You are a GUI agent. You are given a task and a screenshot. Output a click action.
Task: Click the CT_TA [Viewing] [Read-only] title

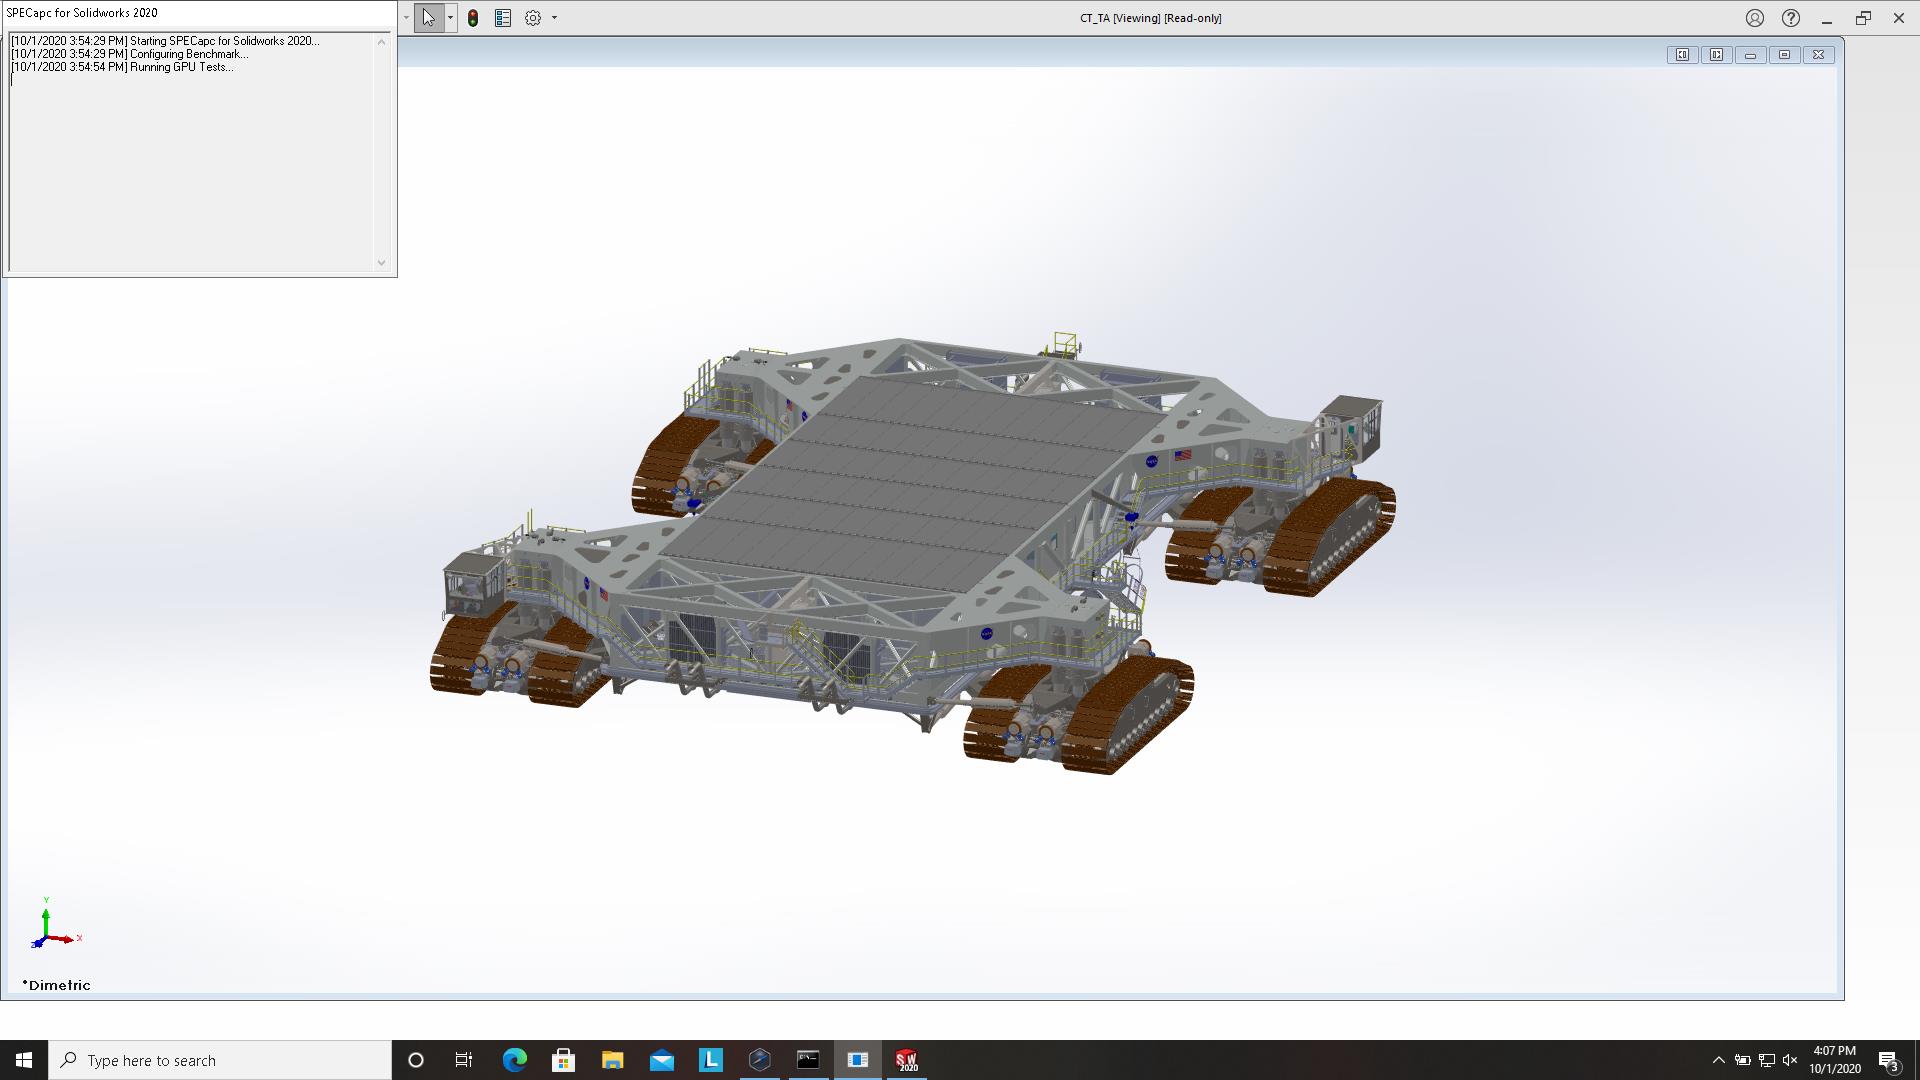pos(1150,18)
